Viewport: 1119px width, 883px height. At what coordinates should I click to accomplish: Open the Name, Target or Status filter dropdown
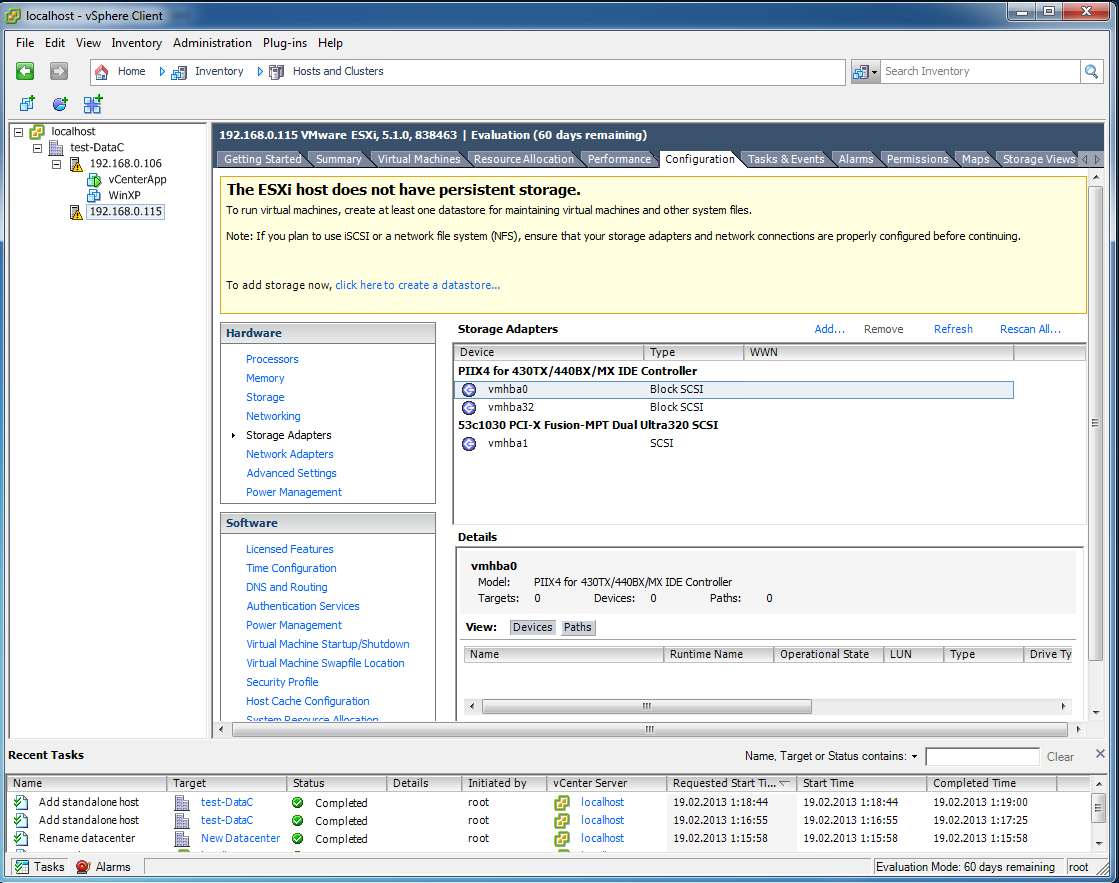click(914, 757)
